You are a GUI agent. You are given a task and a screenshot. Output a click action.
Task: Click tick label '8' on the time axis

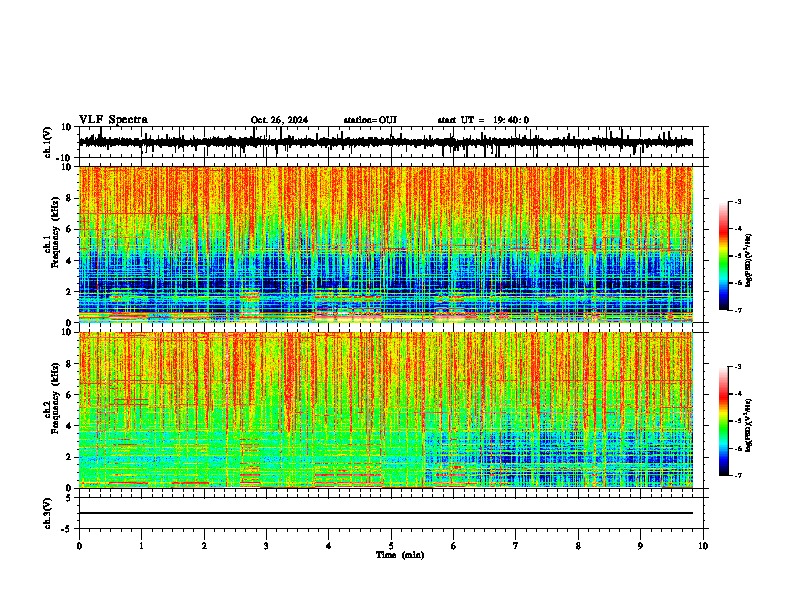pyautogui.click(x=578, y=546)
